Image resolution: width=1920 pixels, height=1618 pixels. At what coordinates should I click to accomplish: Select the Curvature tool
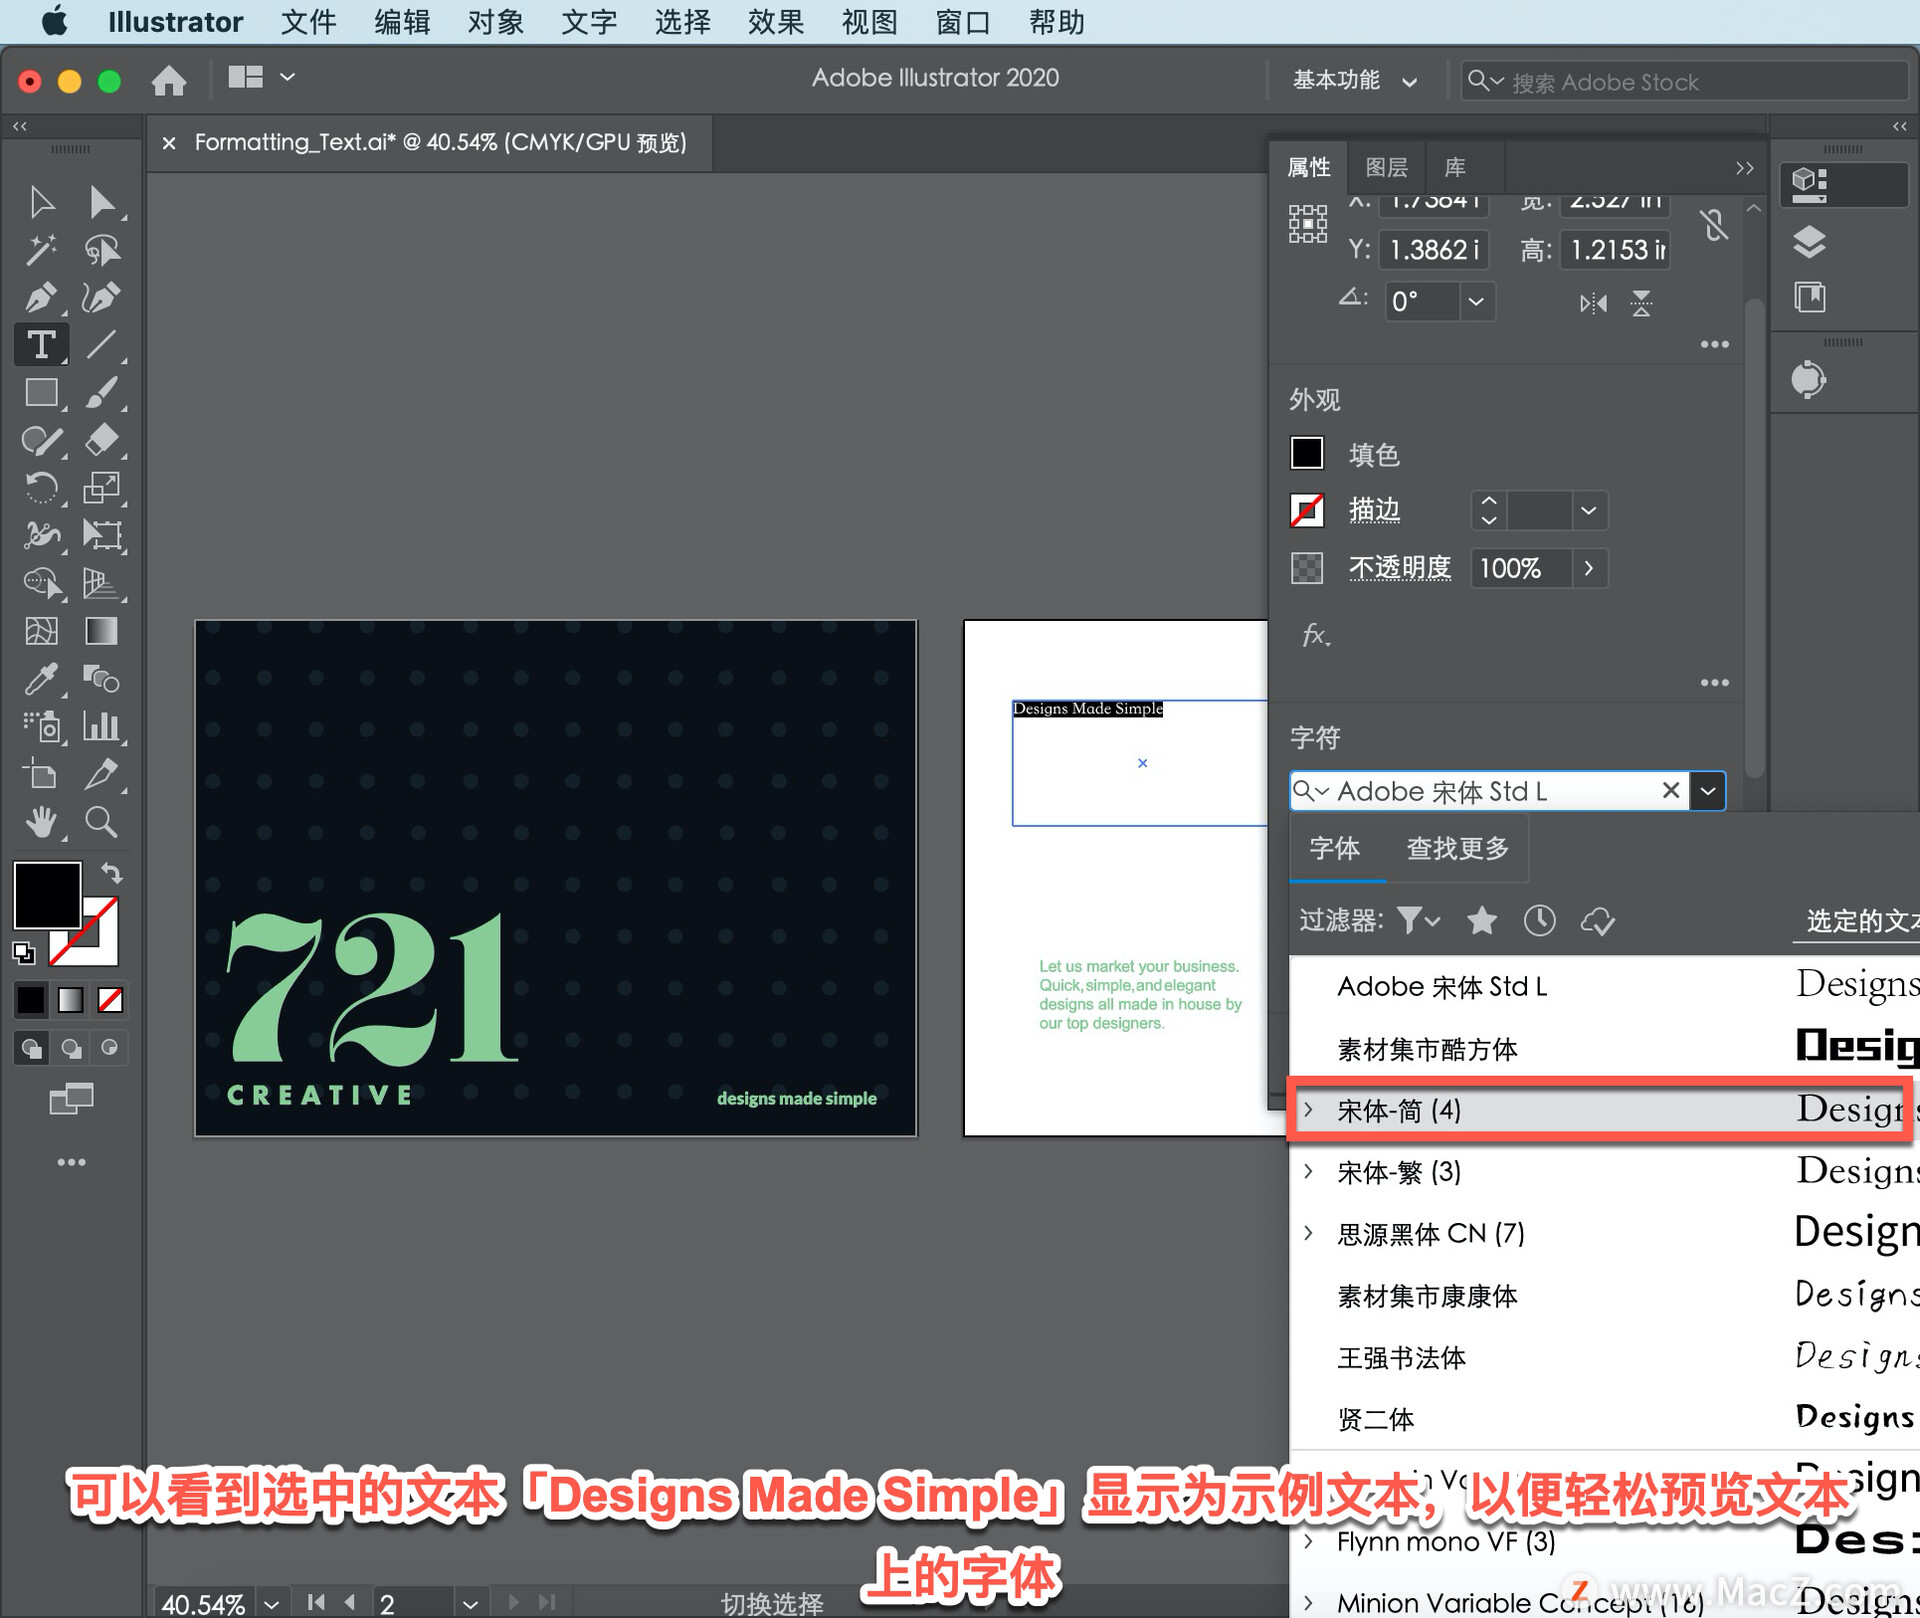[x=101, y=297]
